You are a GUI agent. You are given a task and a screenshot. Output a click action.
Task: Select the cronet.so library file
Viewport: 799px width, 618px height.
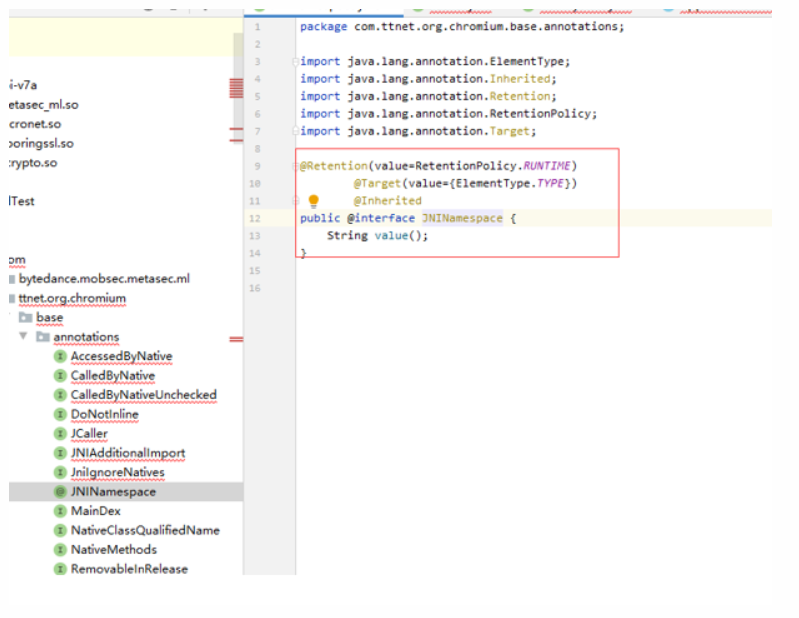tap(35, 124)
